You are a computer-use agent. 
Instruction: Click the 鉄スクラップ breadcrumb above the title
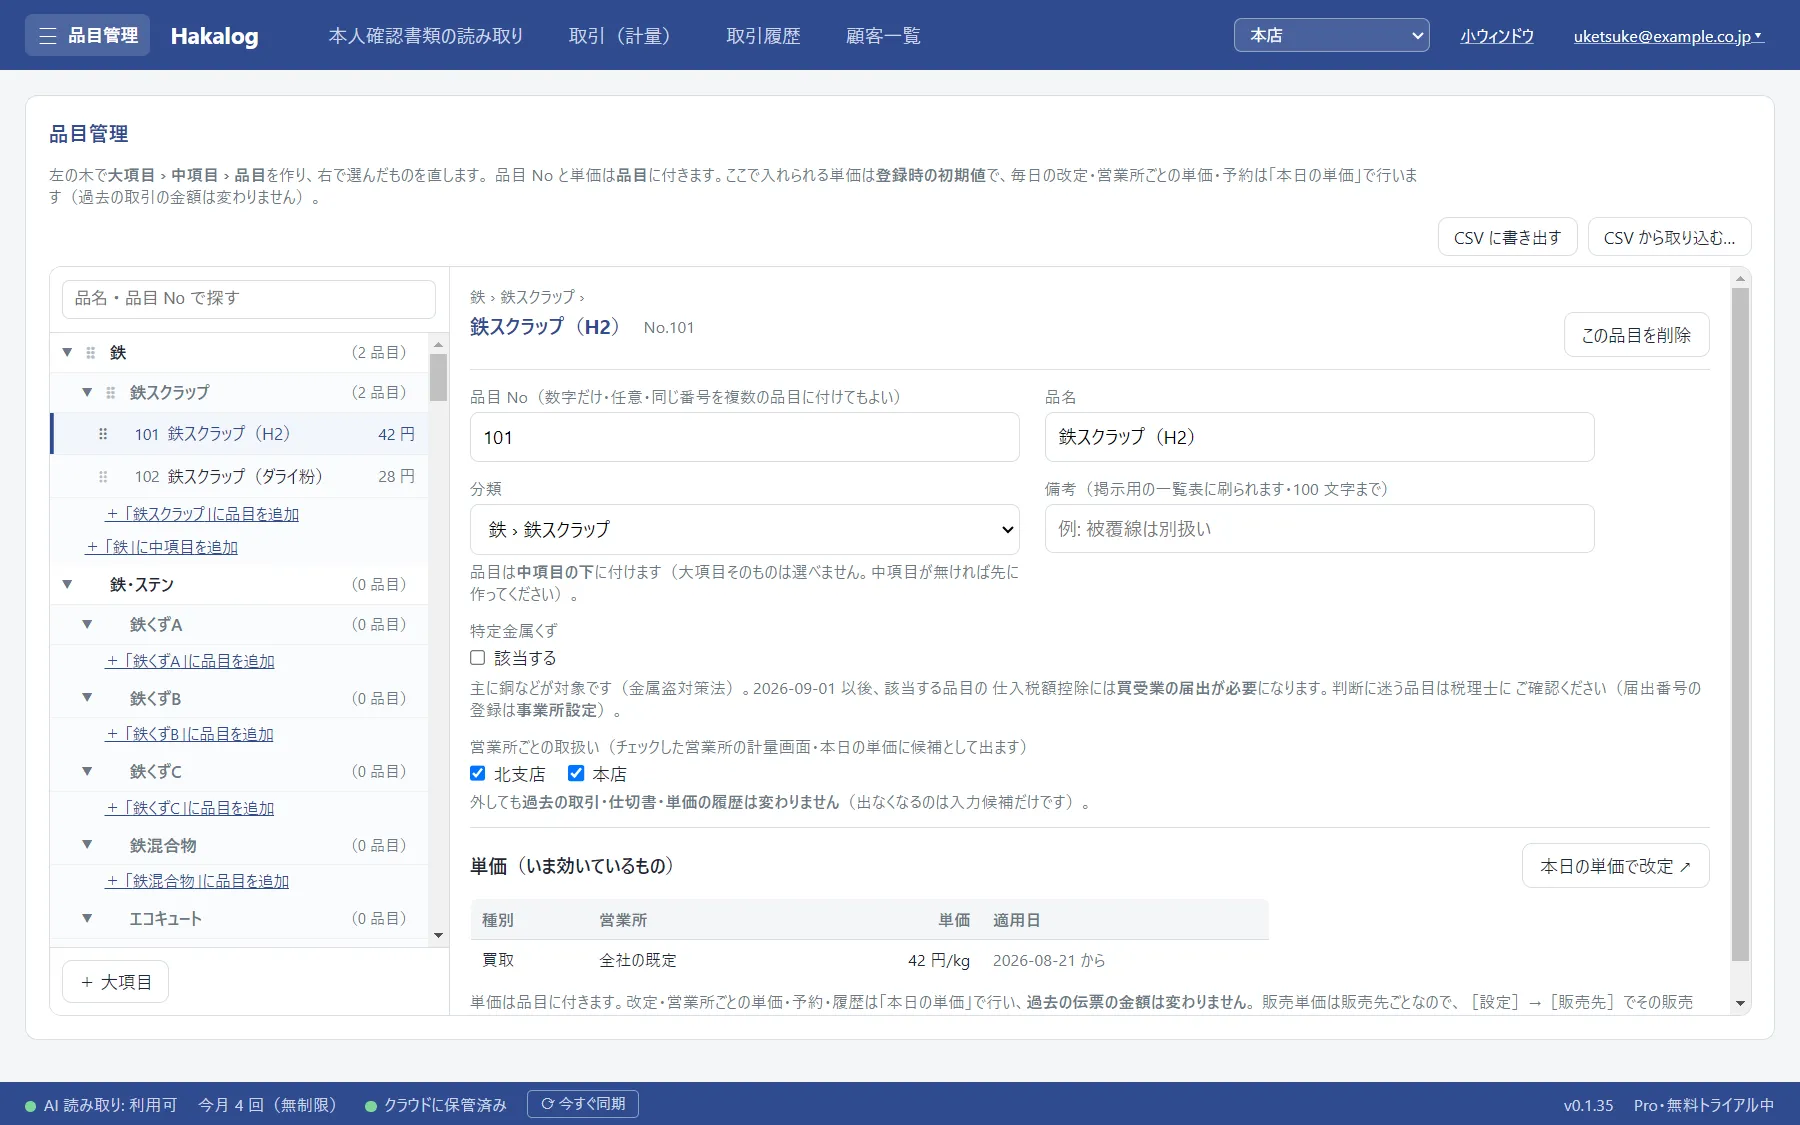click(x=538, y=297)
